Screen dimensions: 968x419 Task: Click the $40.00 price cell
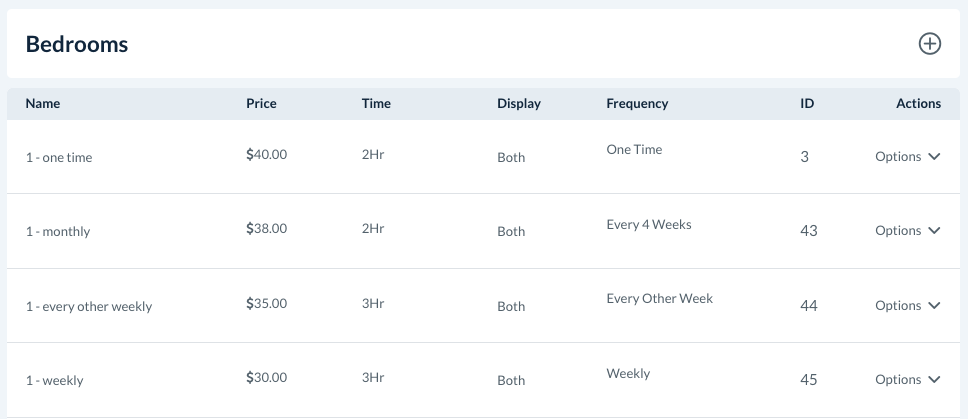(267, 155)
